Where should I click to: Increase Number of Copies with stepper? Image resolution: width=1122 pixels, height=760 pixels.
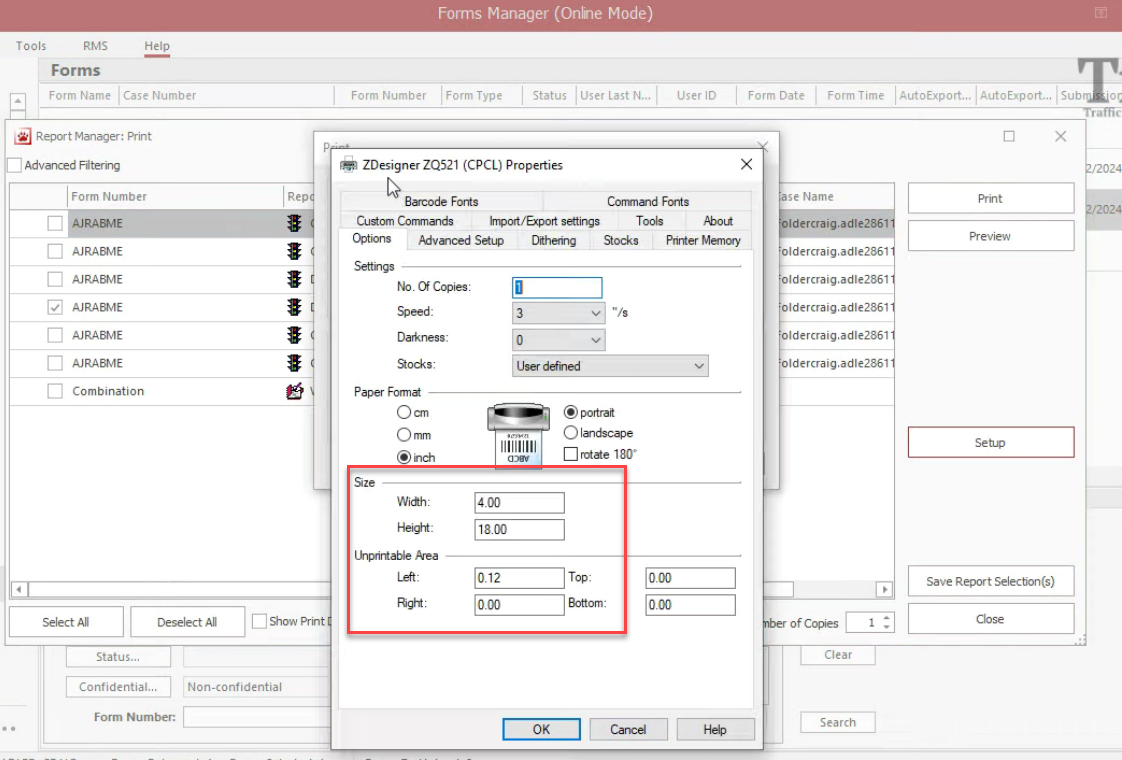tap(887, 618)
